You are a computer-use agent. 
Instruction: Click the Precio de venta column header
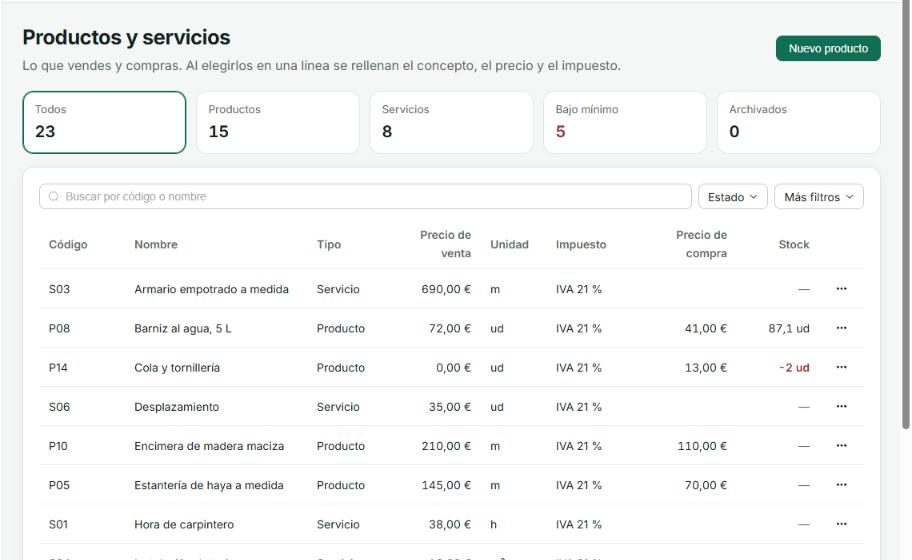tap(445, 244)
